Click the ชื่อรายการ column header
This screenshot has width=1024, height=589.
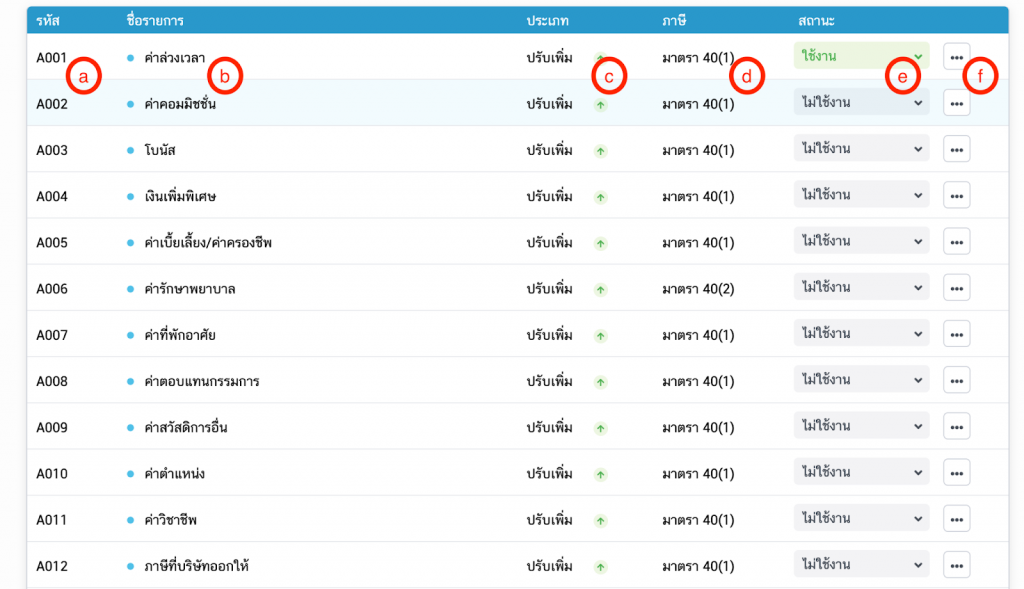point(155,20)
